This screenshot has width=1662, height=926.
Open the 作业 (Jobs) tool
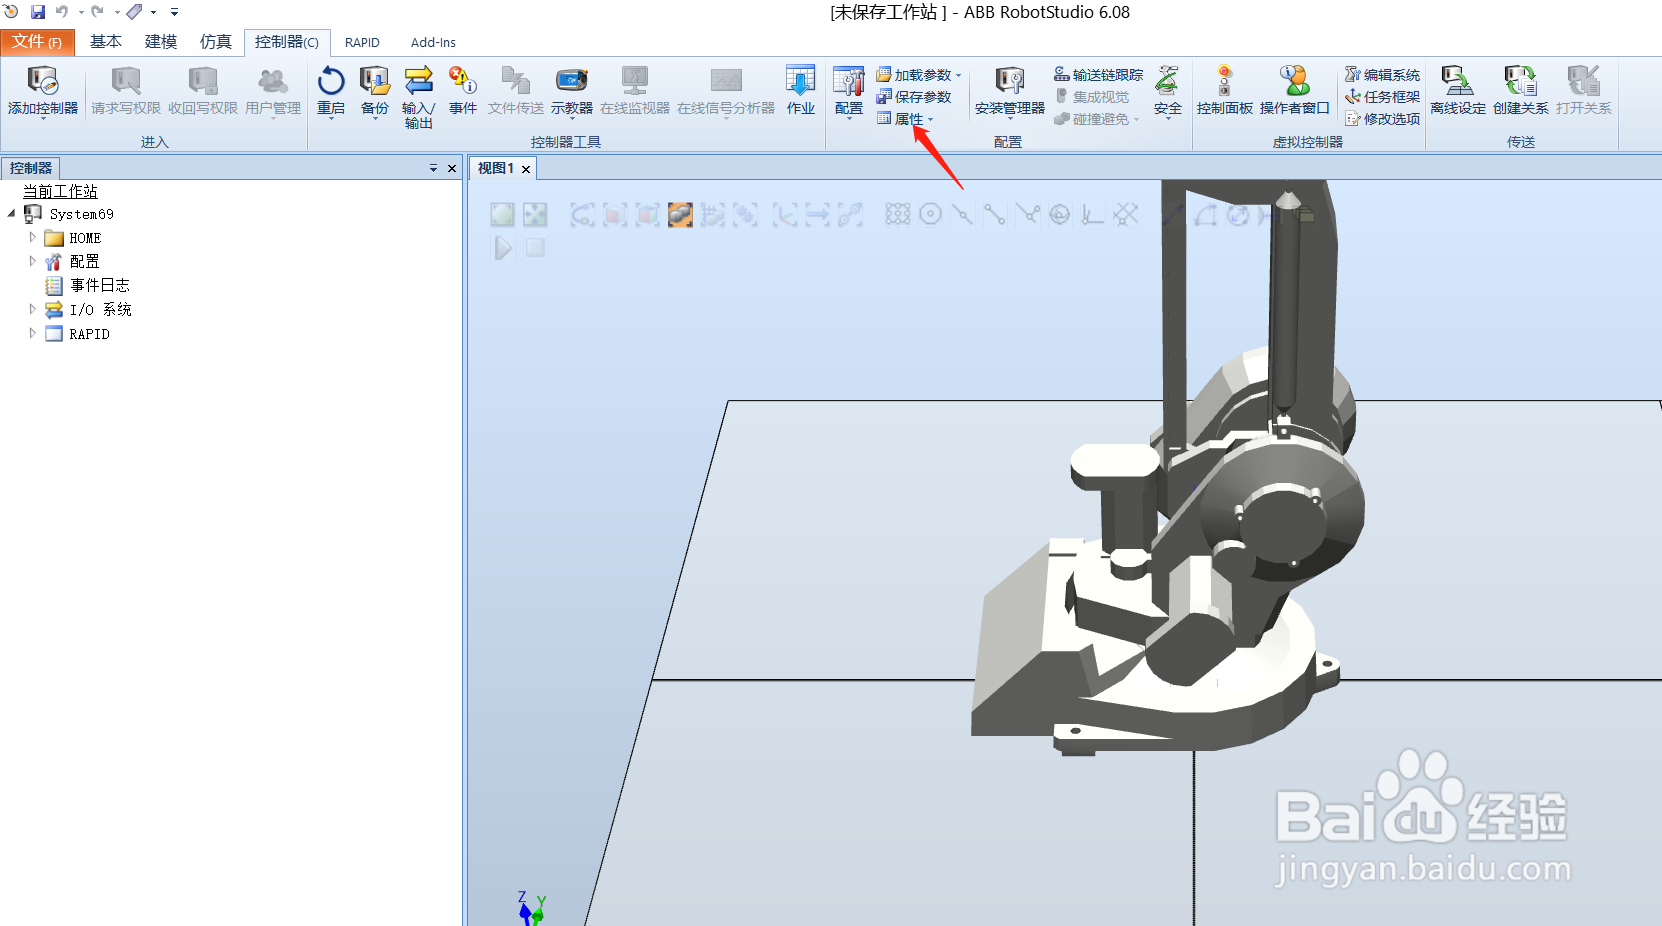click(x=801, y=91)
